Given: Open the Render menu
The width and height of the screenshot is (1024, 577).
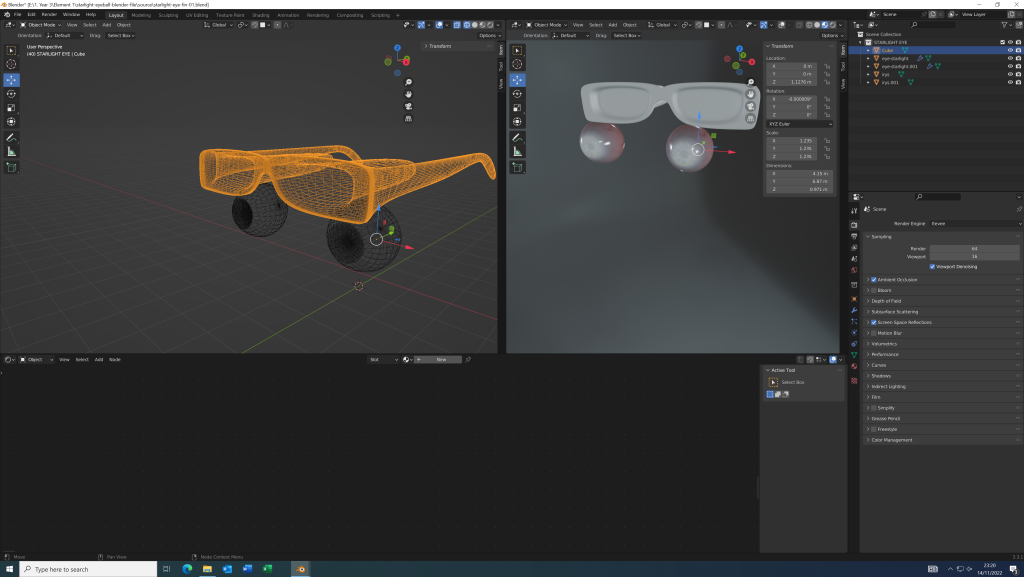Looking at the screenshot, I should pyautogui.click(x=49, y=15).
